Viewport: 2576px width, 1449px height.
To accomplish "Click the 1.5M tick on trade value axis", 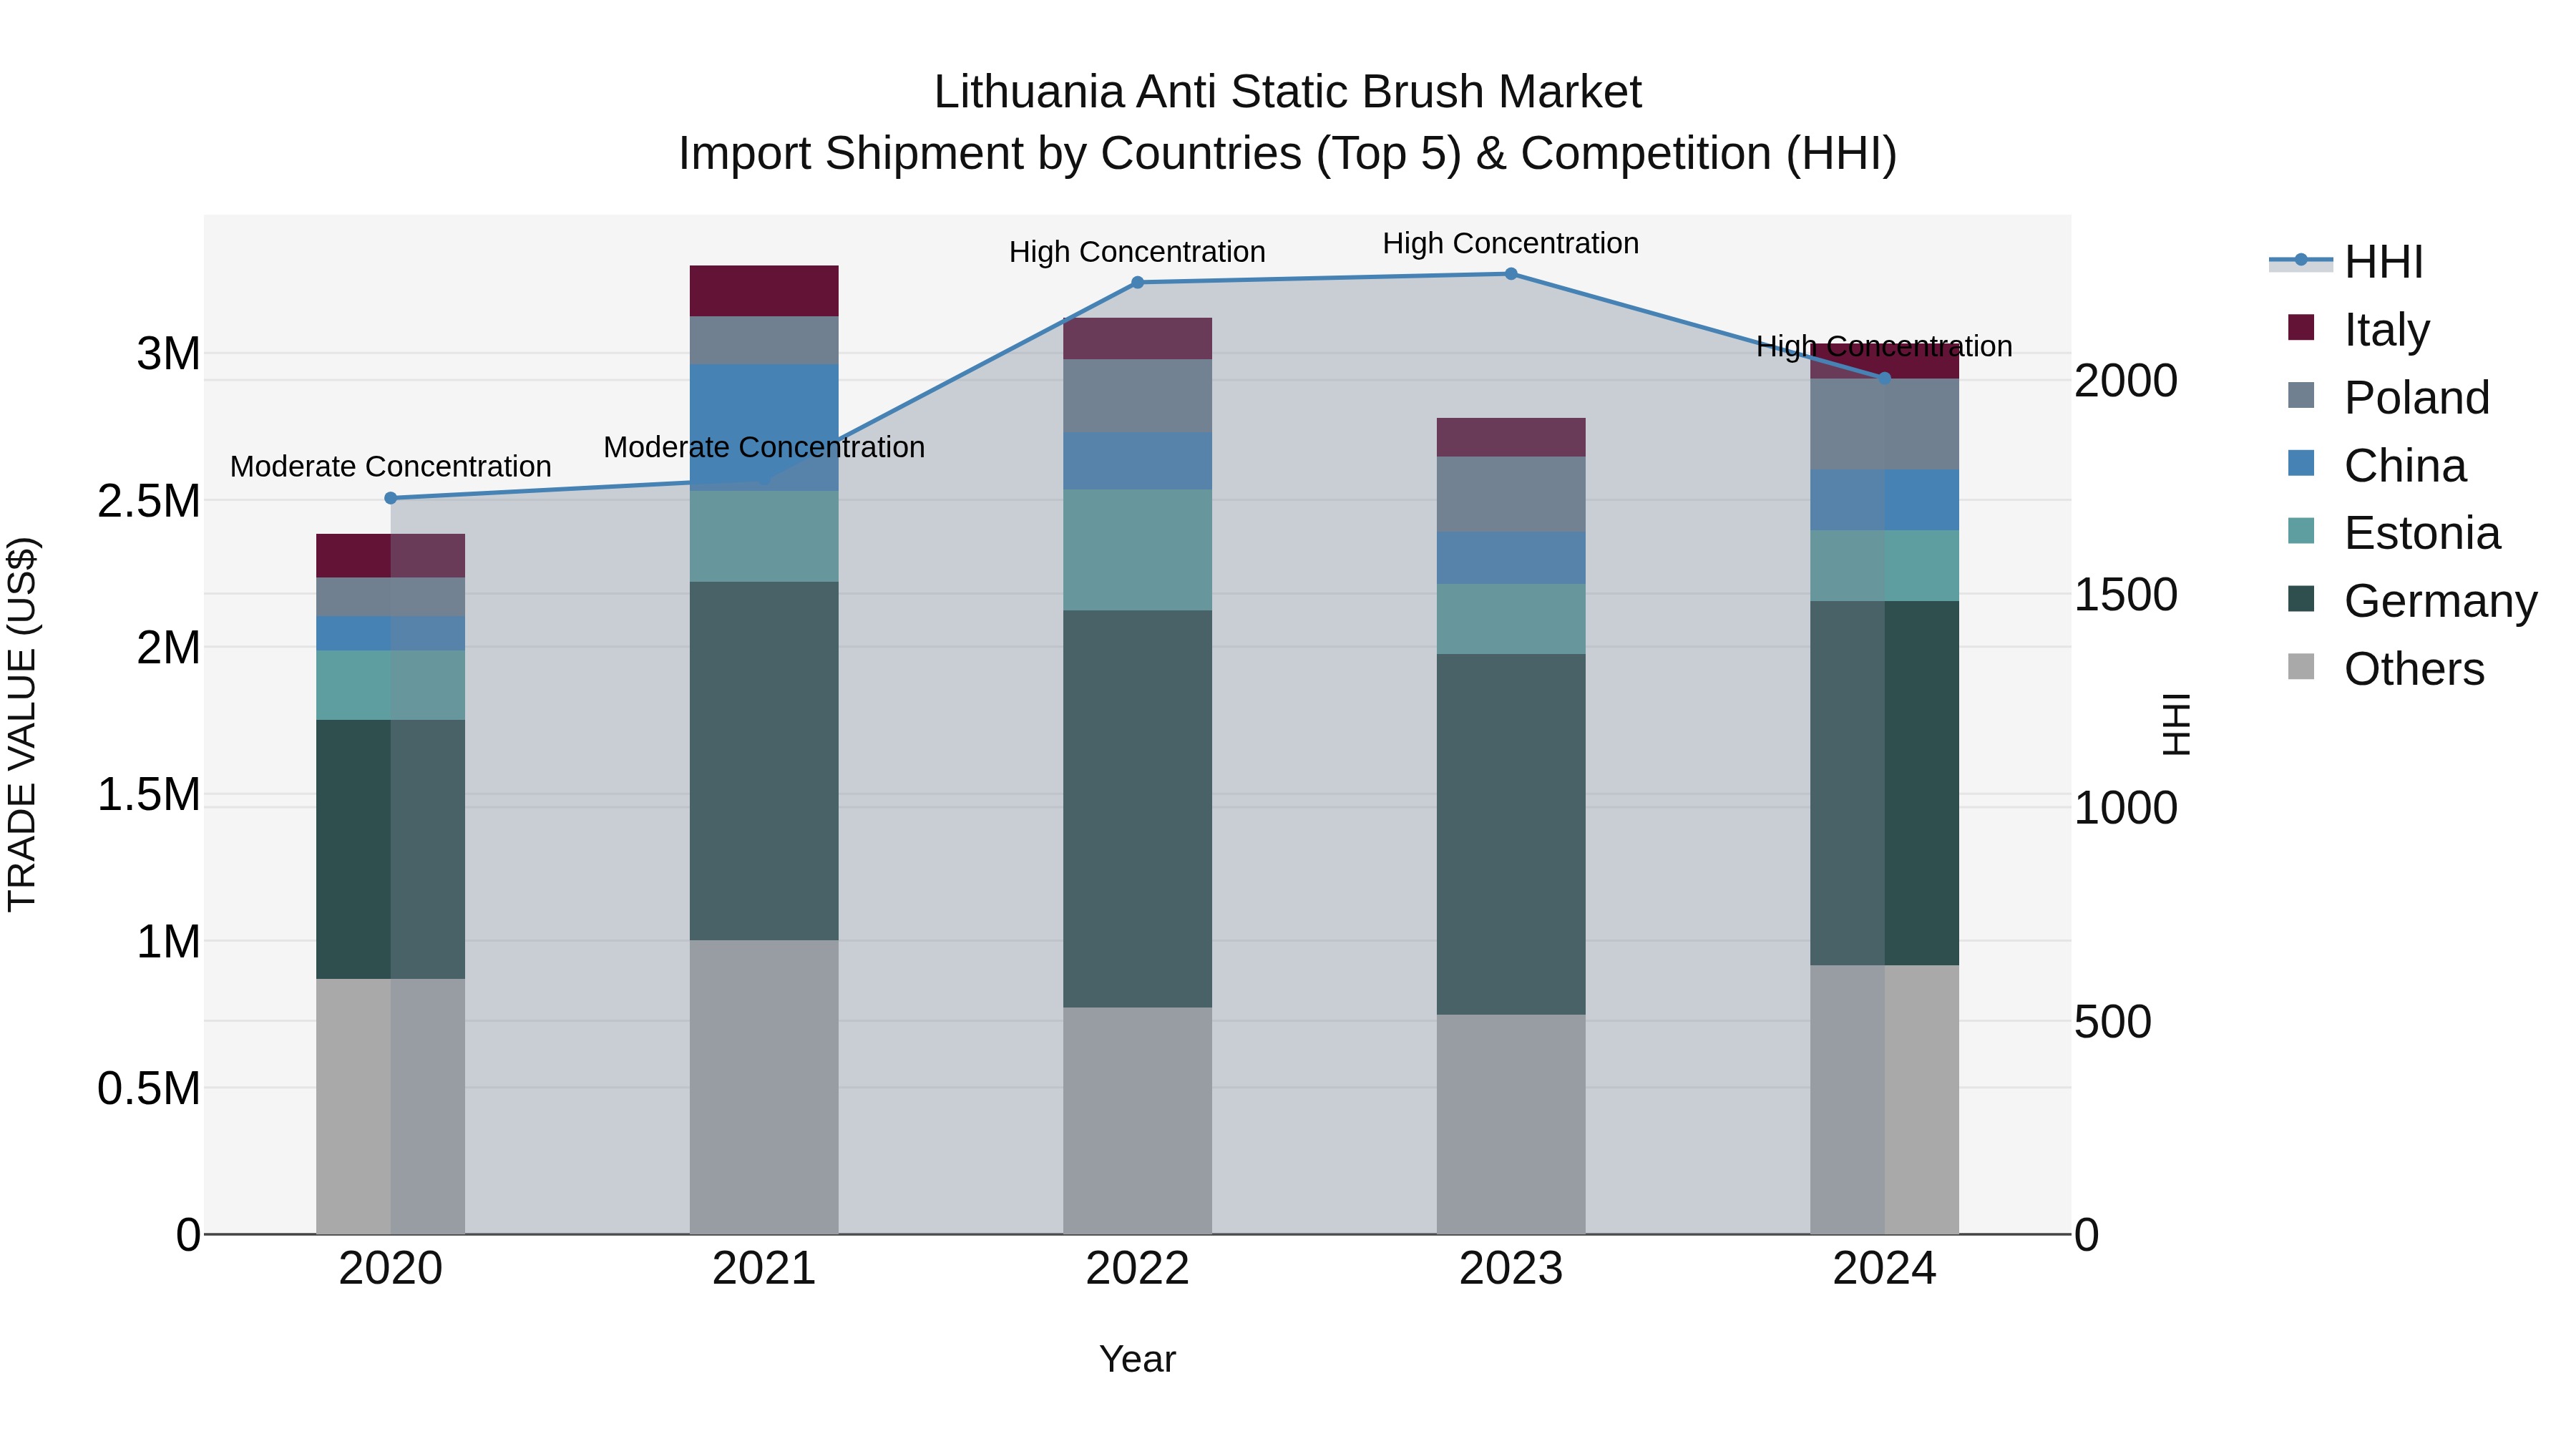I will (149, 795).
